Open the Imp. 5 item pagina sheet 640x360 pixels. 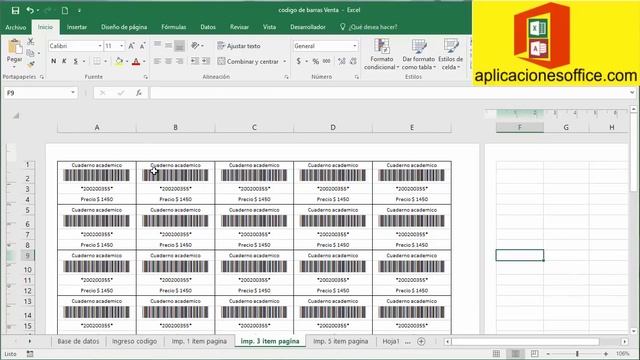click(340, 341)
